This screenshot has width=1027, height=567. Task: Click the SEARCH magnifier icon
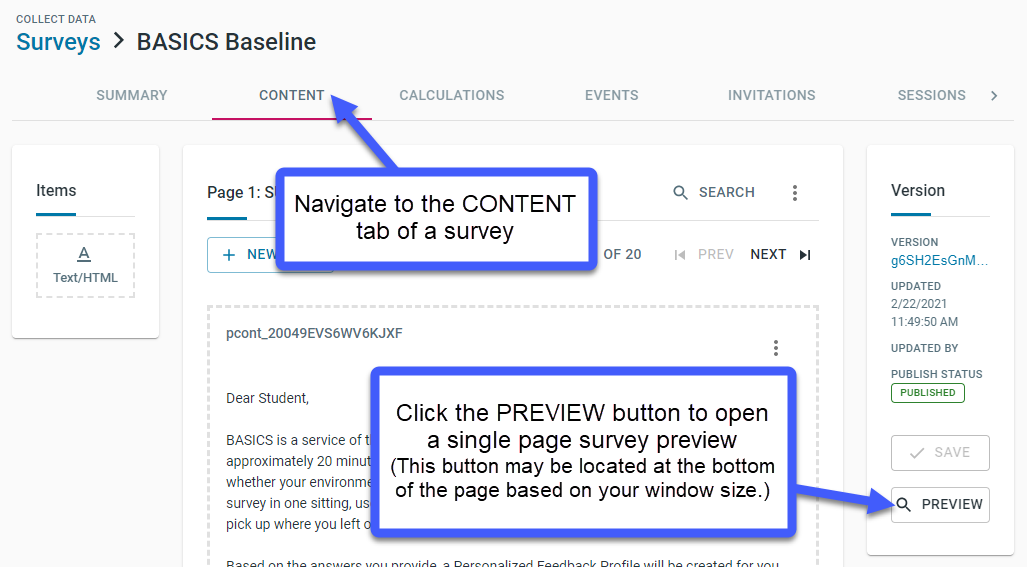click(x=681, y=192)
